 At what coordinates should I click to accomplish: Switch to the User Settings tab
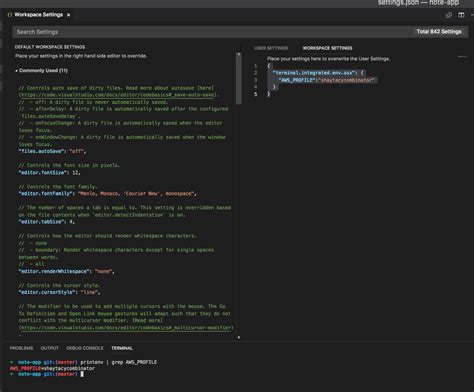coord(271,48)
